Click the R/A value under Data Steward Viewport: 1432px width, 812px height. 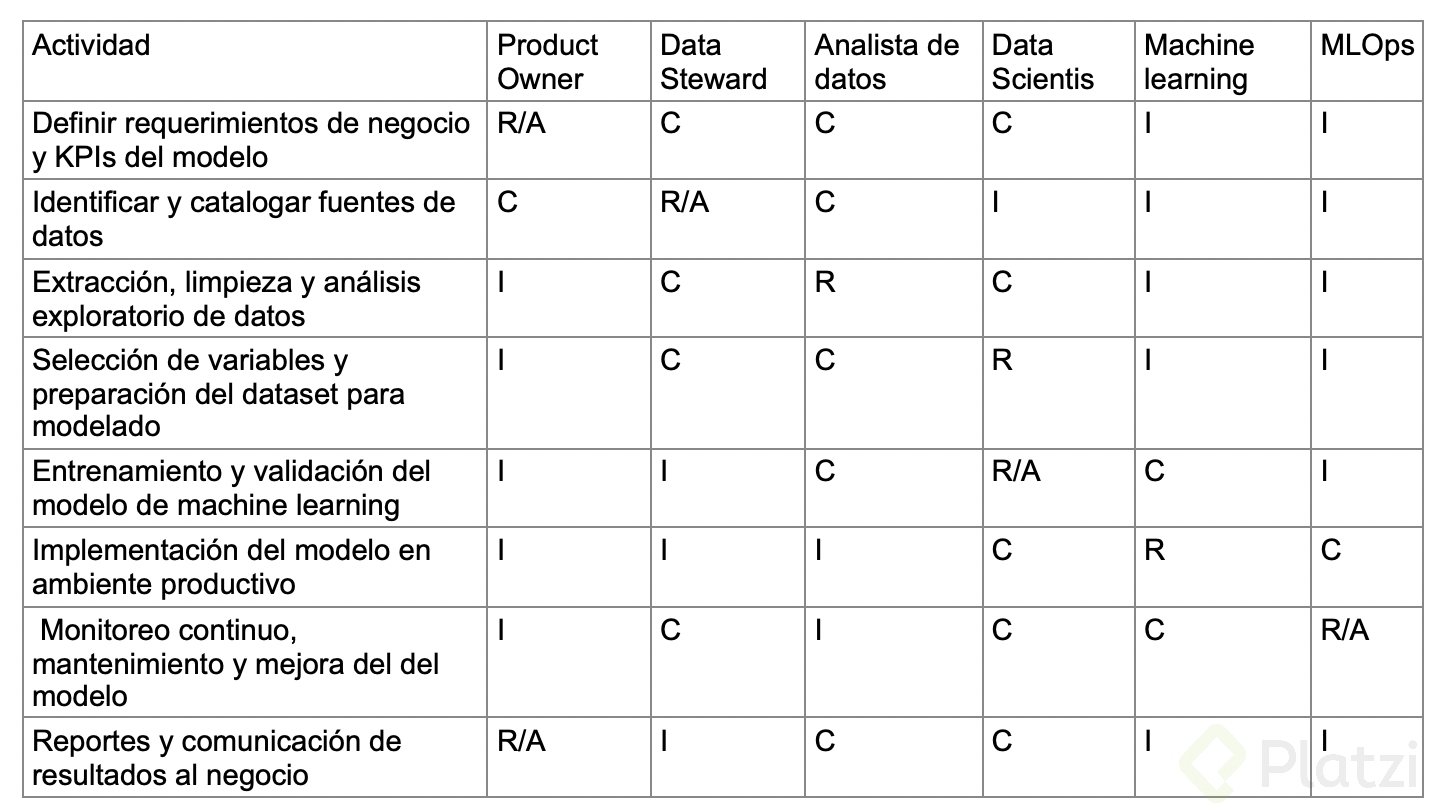(685, 203)
